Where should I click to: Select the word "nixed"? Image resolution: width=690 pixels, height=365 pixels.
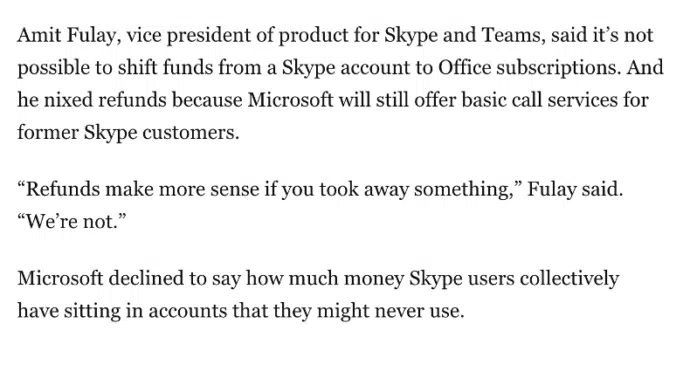point(68,100)
